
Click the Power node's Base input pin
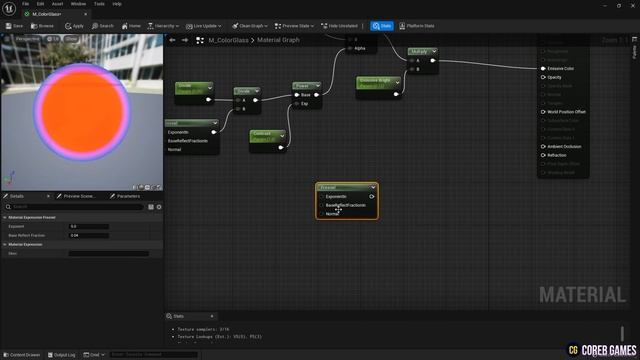pos(297,95)
